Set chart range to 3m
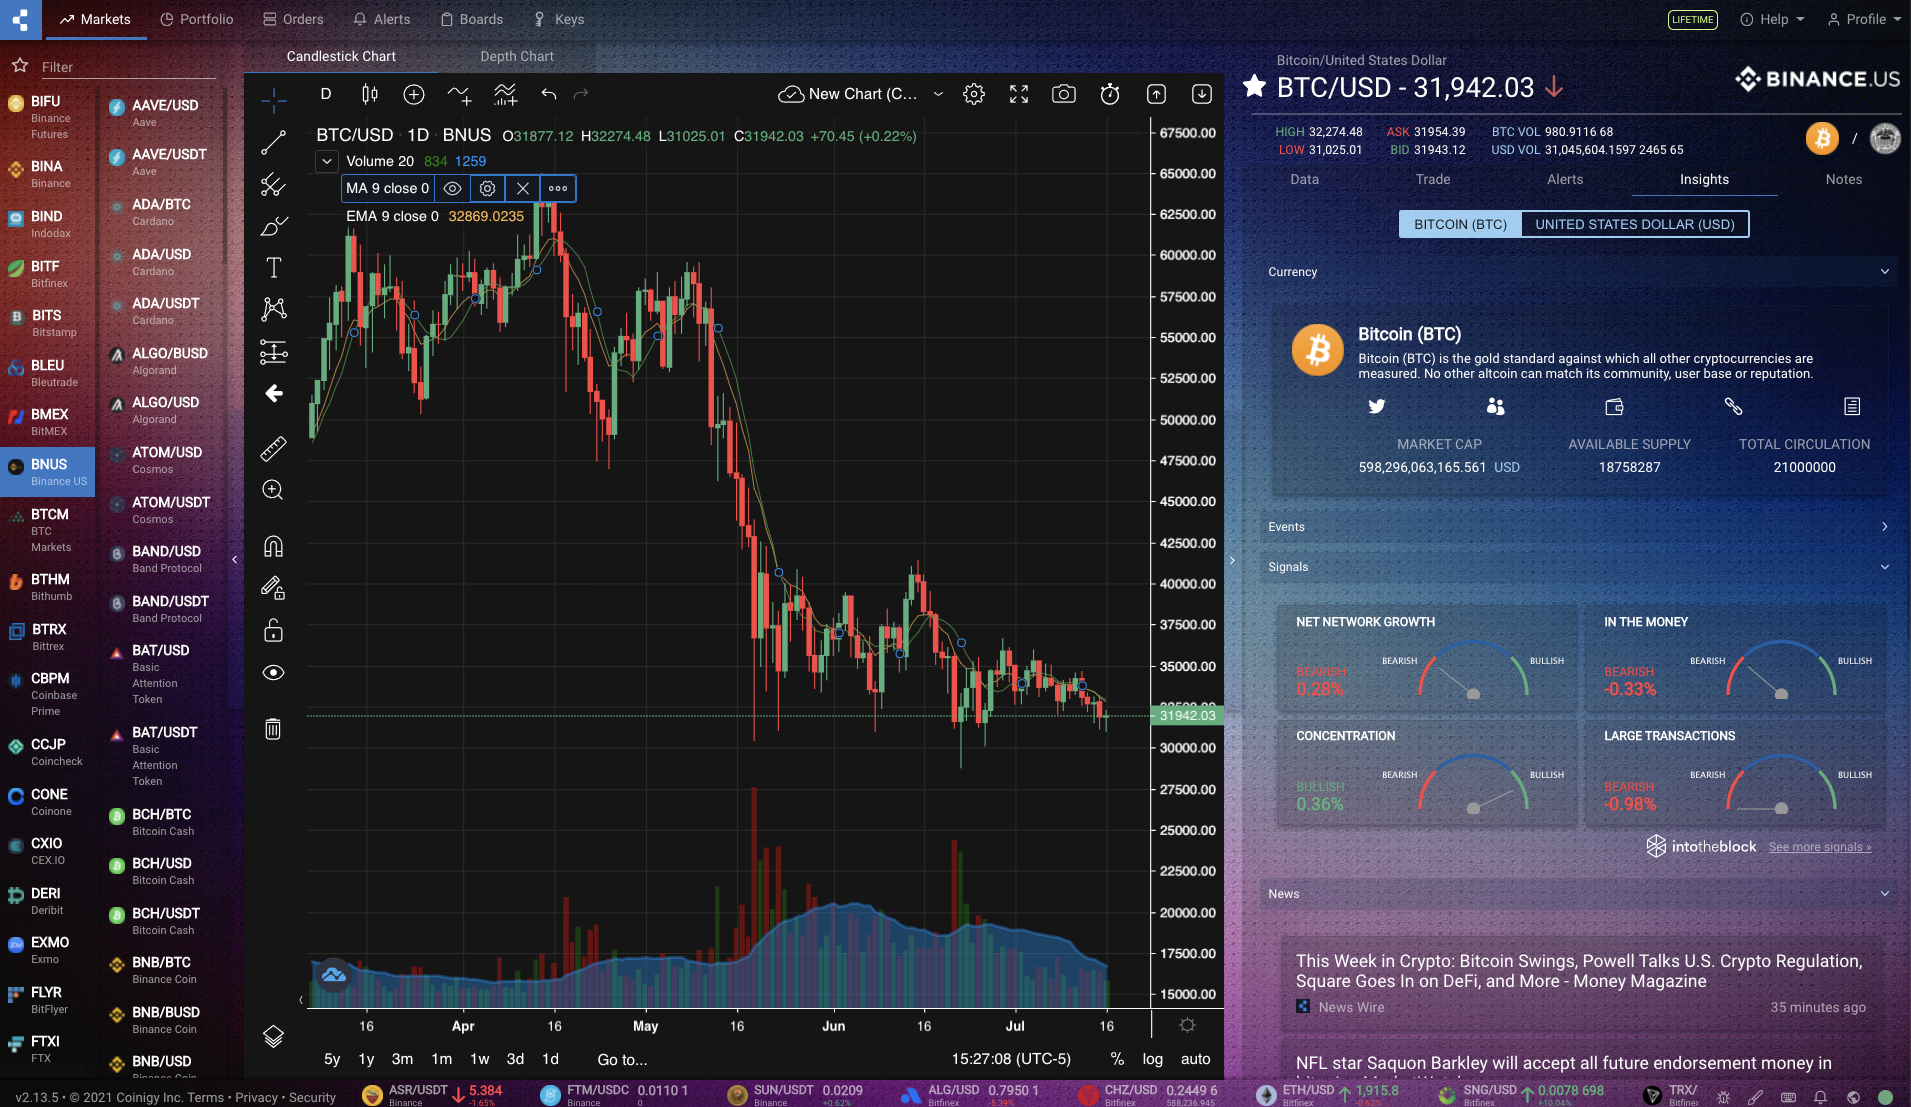The width and height of the screenshot is (1911, 1107). tap(402, 1059)
